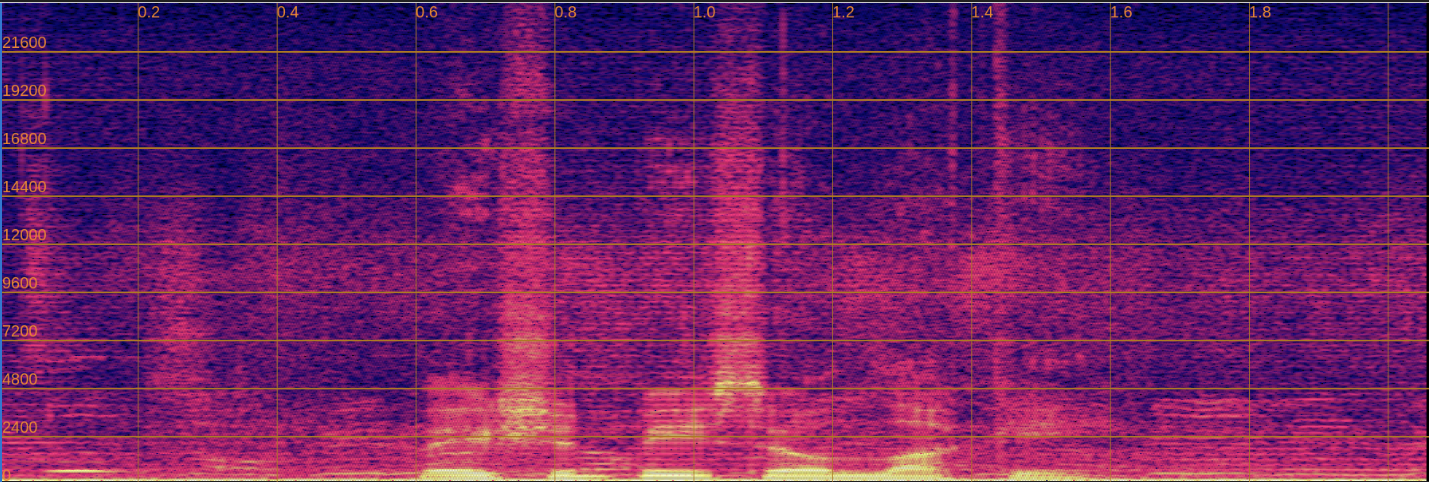Click the 2400 frequency axis label
Viewport: 1429px width, 482px height.
[20, 427]
